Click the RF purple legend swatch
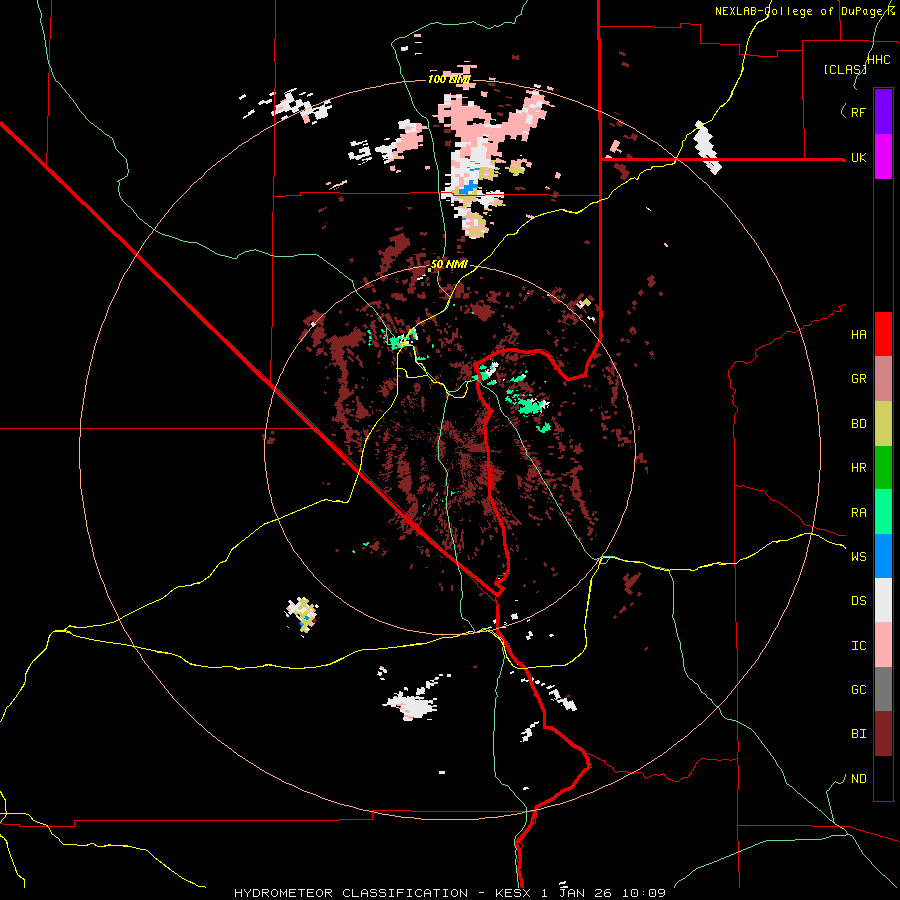The width and height of the screenshot is (900, 900). (883, 112)
